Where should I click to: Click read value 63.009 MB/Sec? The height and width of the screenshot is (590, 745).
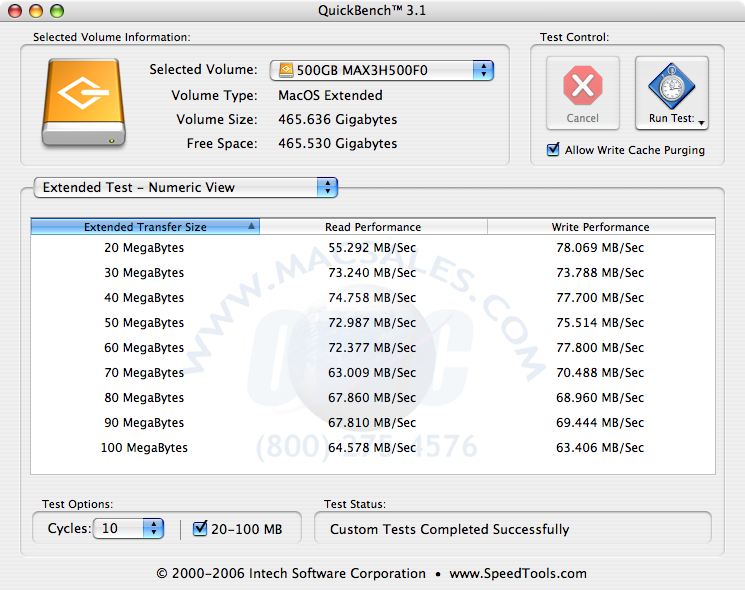(x=372, y=372)
